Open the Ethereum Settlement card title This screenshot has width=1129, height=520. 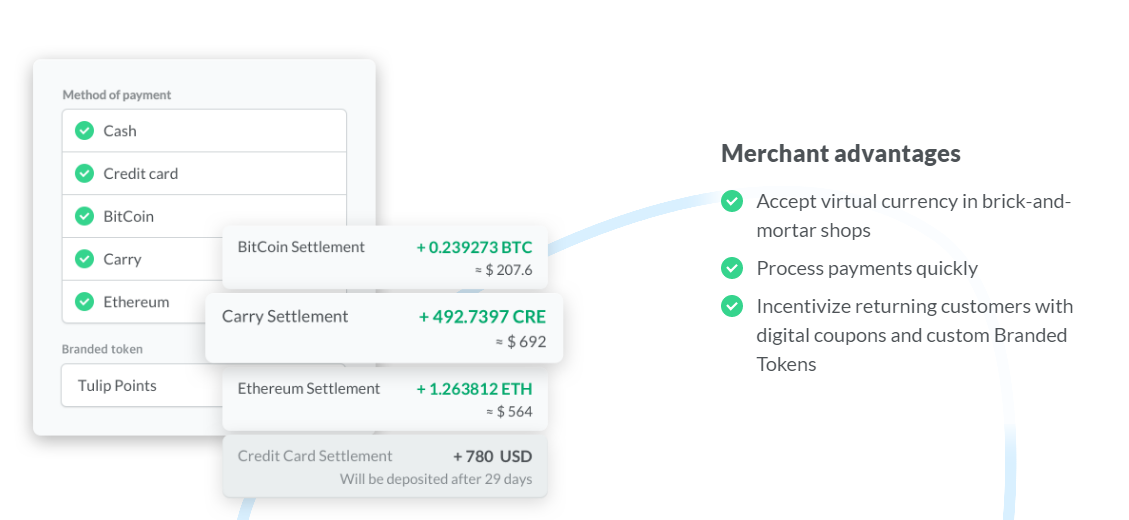309,389
